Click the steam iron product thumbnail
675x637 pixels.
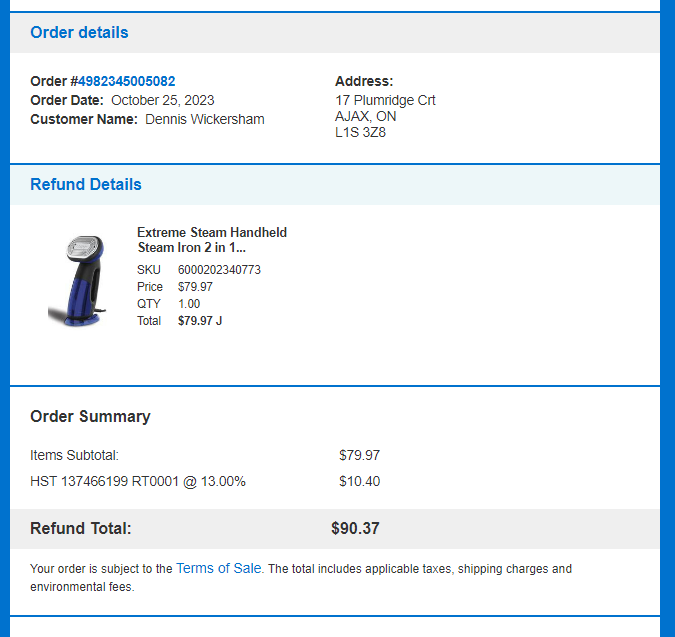point(77,280)
